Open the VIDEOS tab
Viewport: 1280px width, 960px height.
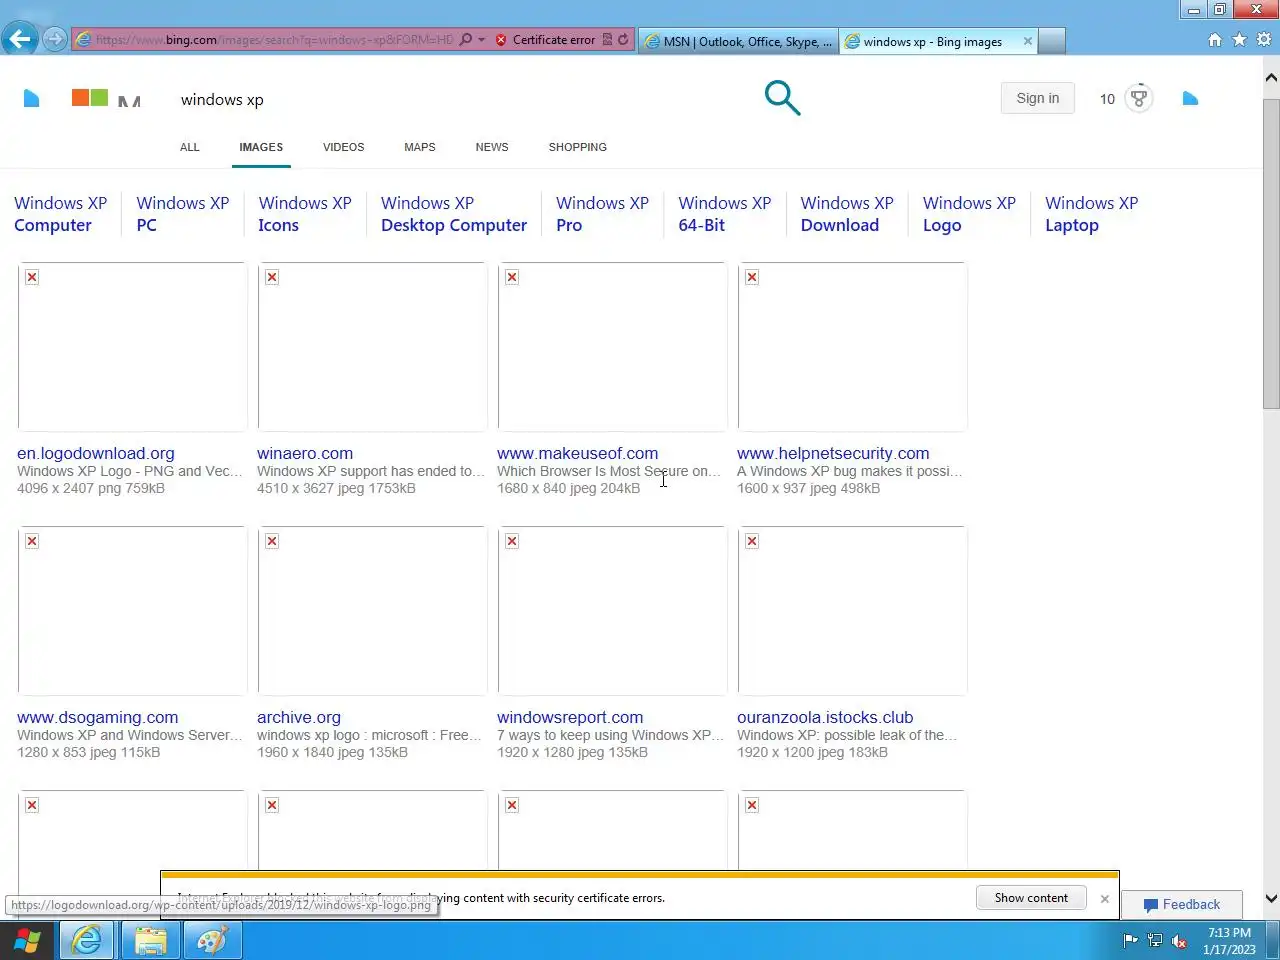[343, 147]
